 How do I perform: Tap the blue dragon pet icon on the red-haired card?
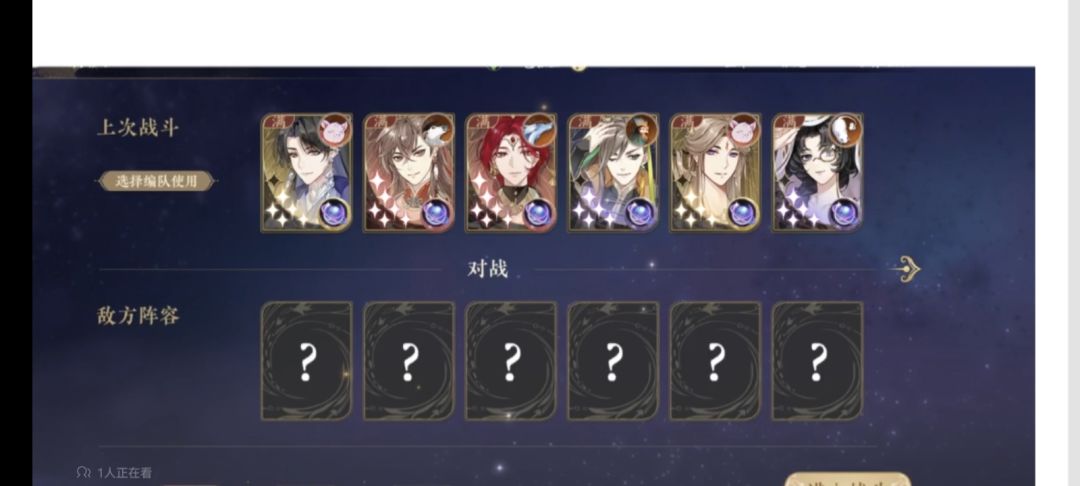[539, 129]
